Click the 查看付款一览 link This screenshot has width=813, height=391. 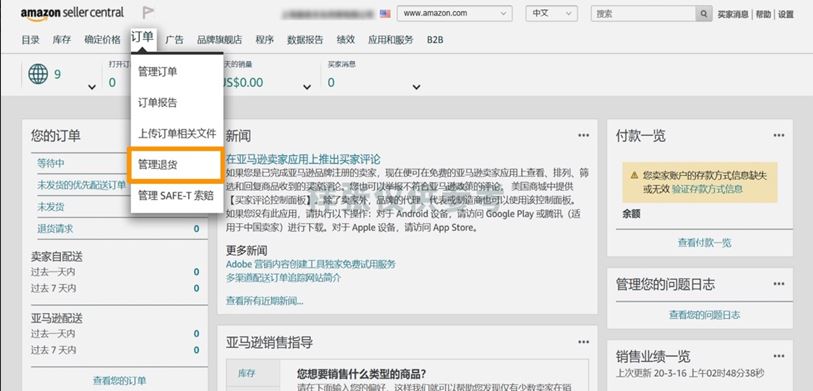[704, 243]
